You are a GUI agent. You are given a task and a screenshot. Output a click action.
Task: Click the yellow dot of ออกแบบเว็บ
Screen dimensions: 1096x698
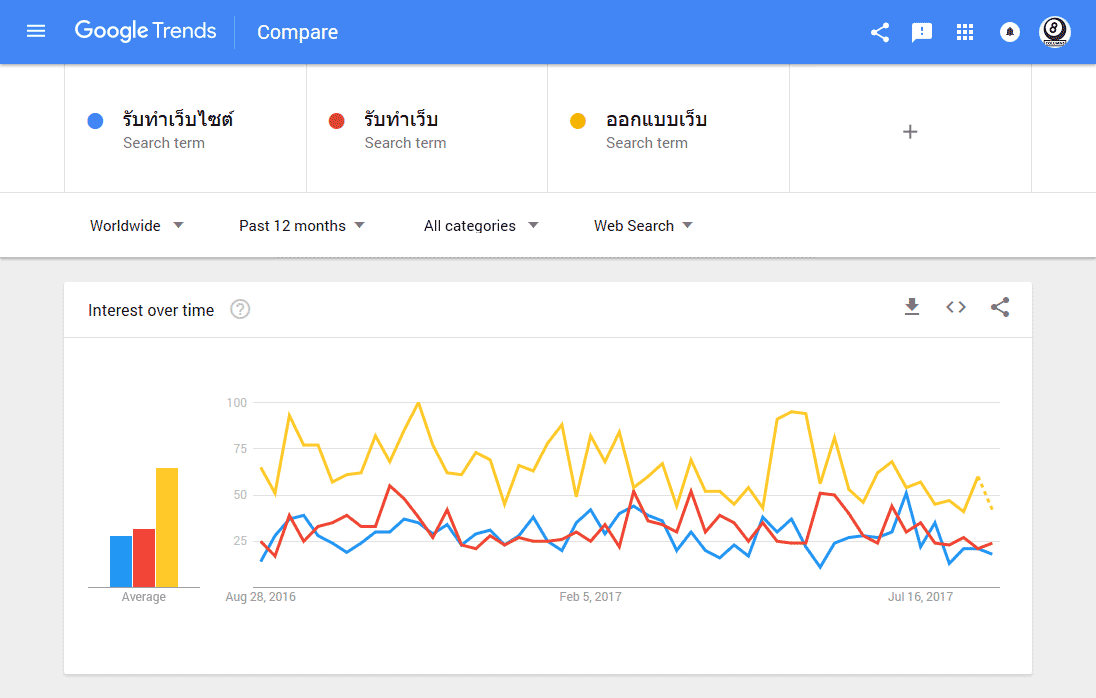pyautogui.click(x=578, y=120)
